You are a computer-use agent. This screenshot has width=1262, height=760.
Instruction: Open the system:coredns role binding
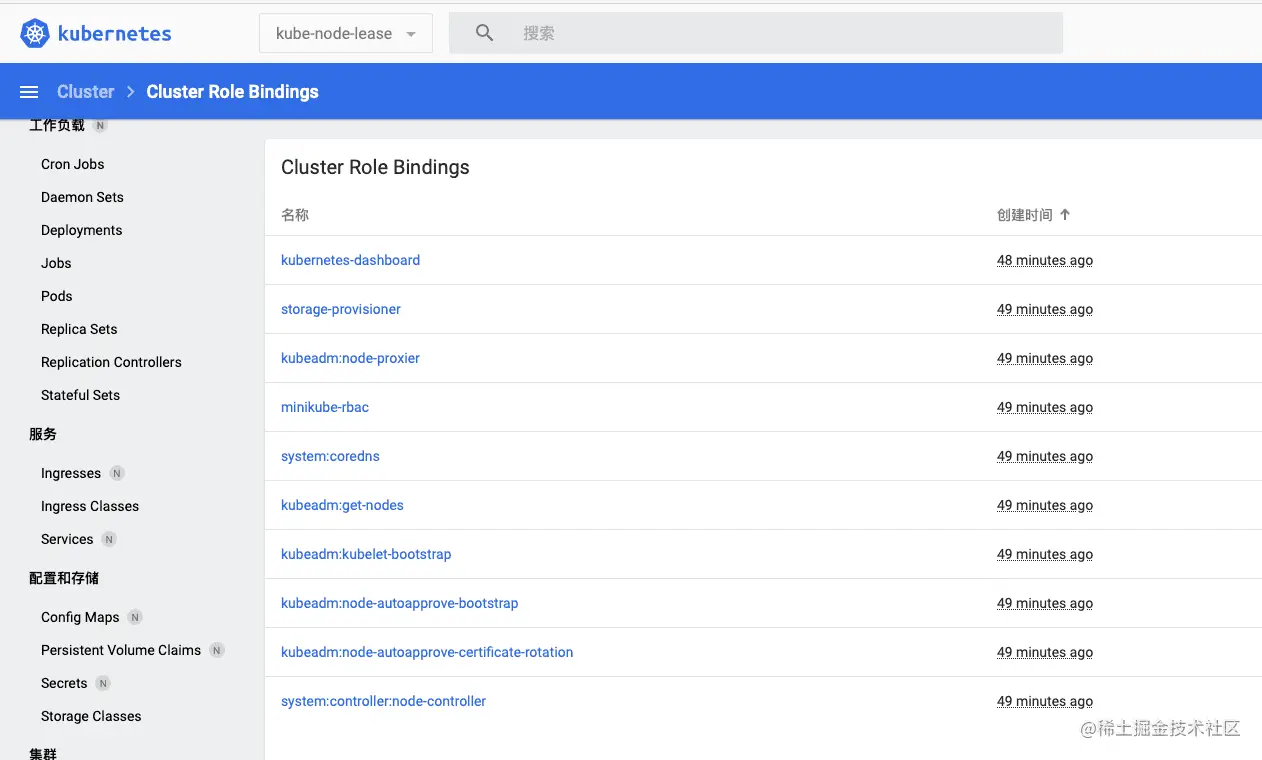pyautogui.click(x=330, y=456)
